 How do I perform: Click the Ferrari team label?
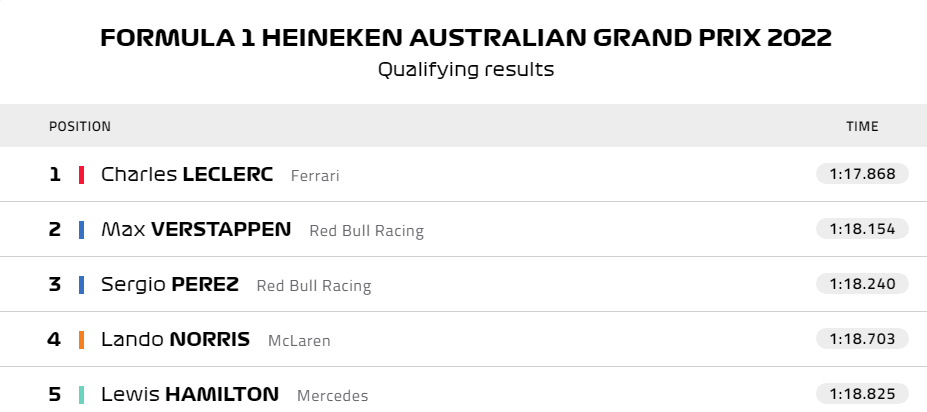point(315,176)
